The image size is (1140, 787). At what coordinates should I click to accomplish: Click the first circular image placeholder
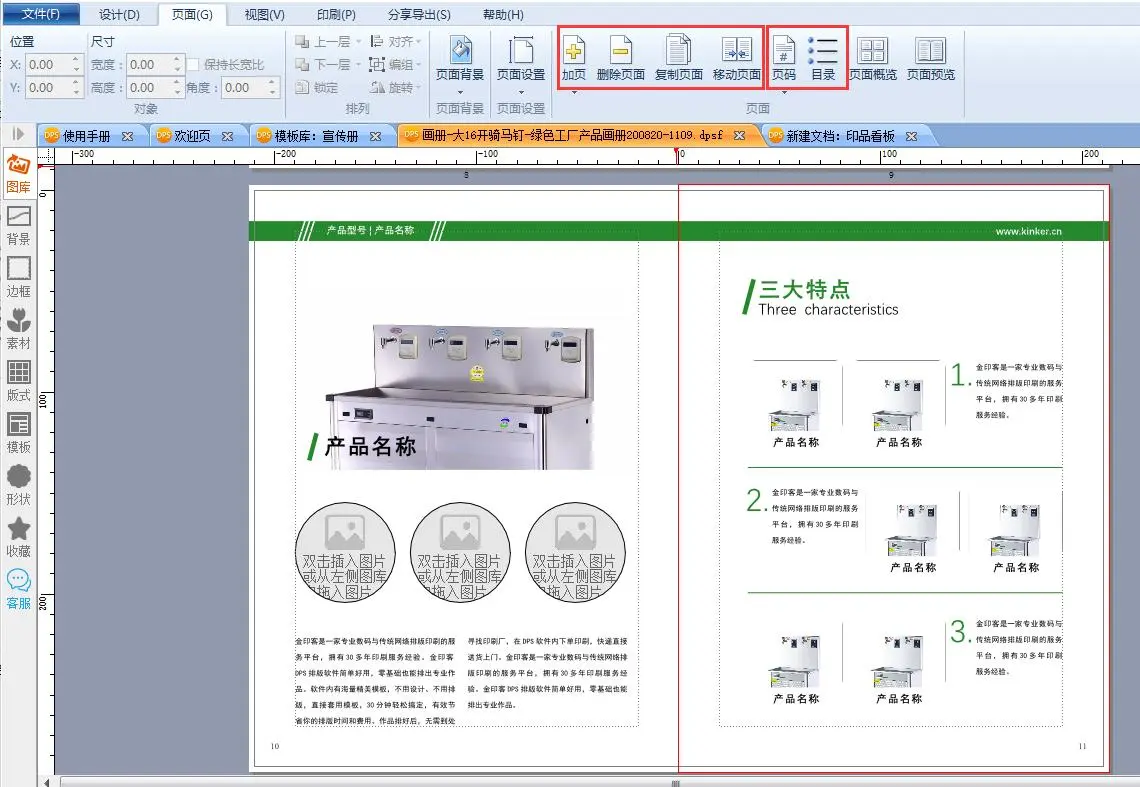pos(345,552)
